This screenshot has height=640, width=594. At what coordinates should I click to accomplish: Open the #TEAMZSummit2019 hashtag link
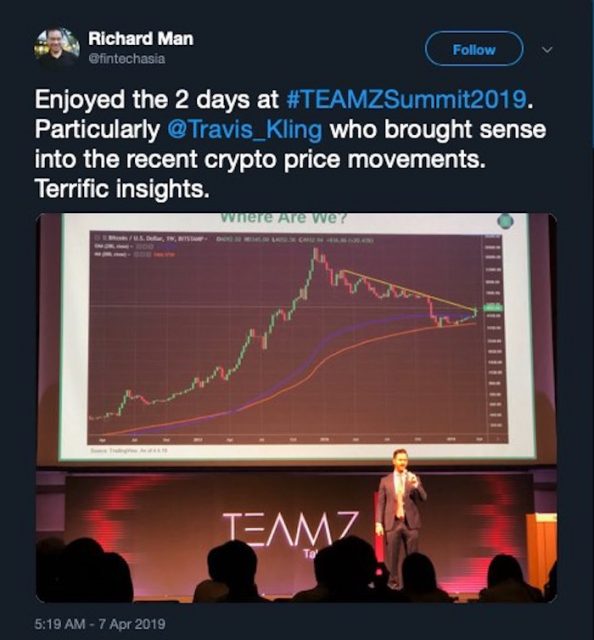tap(406, 99)
